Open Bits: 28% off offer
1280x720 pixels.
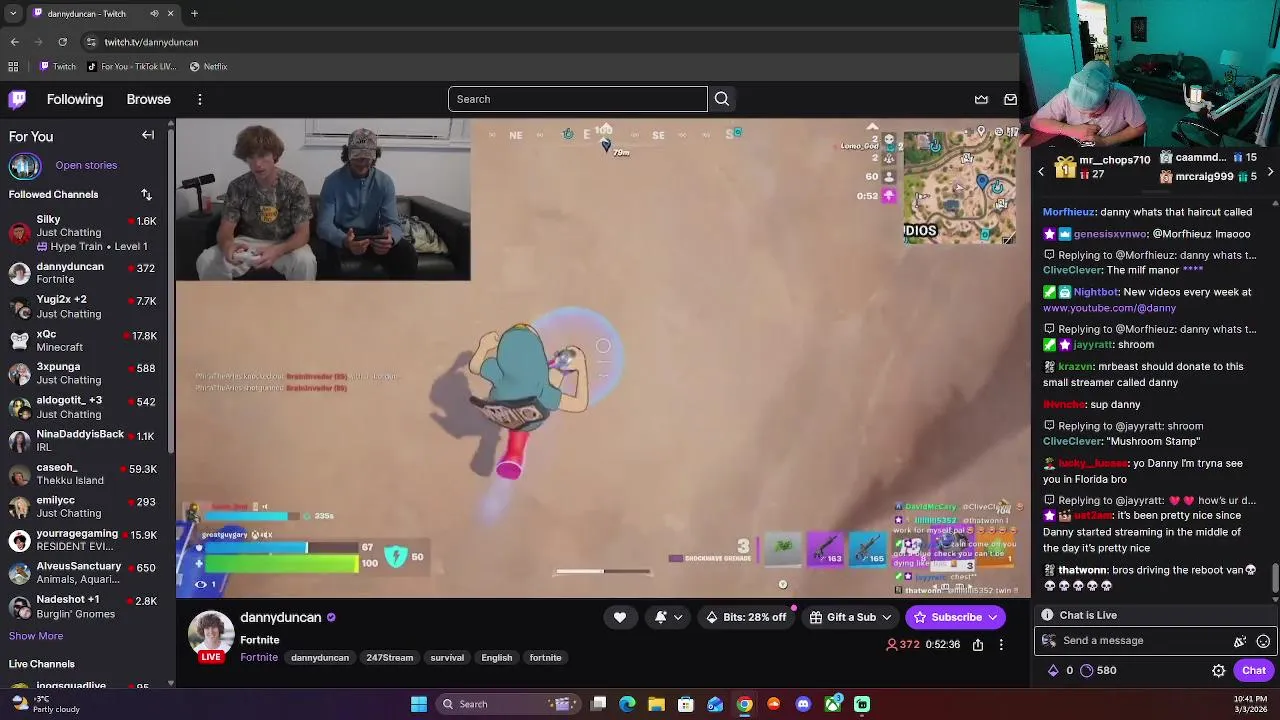tap(746, 617)
